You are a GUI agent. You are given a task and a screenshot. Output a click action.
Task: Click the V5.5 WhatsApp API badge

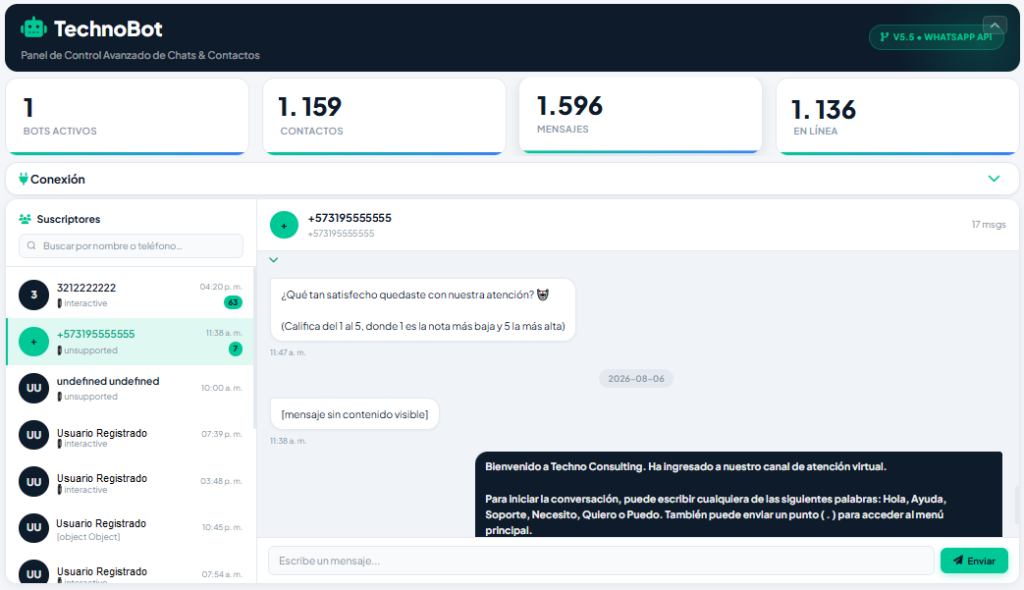pos(936,37)
